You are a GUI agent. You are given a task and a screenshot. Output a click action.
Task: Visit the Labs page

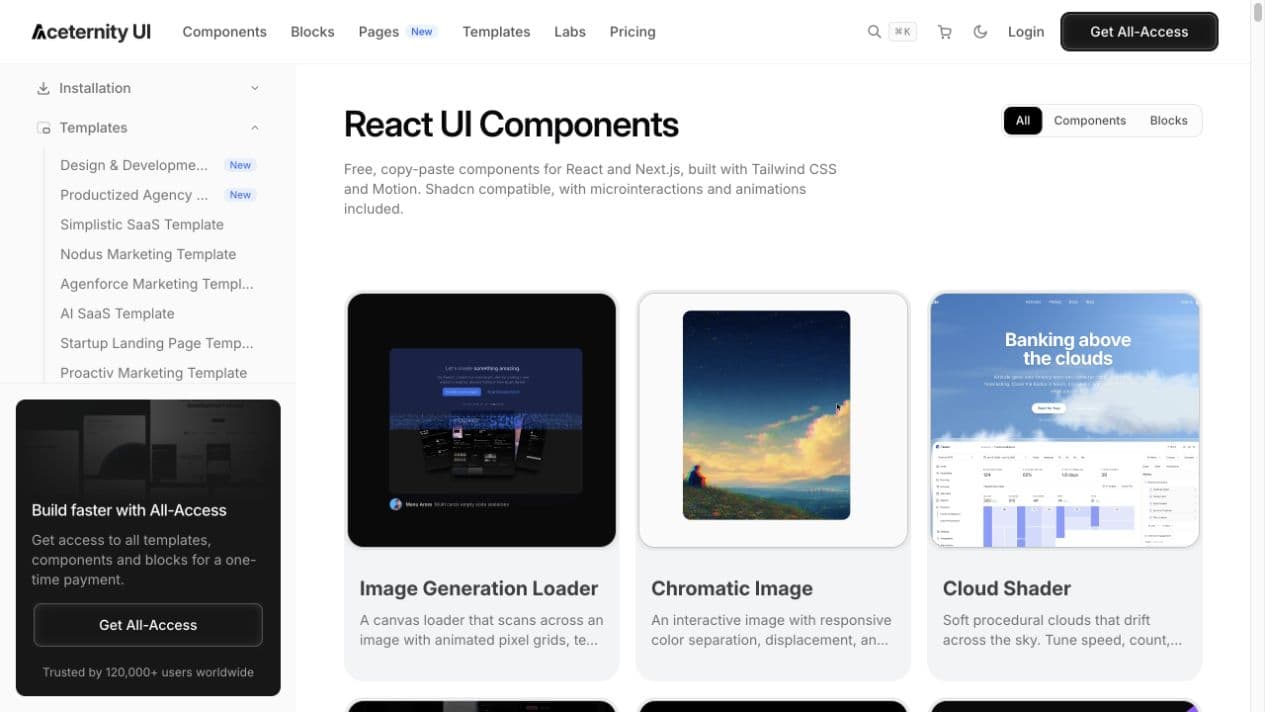pyautogui.click(x=570, y=32)
